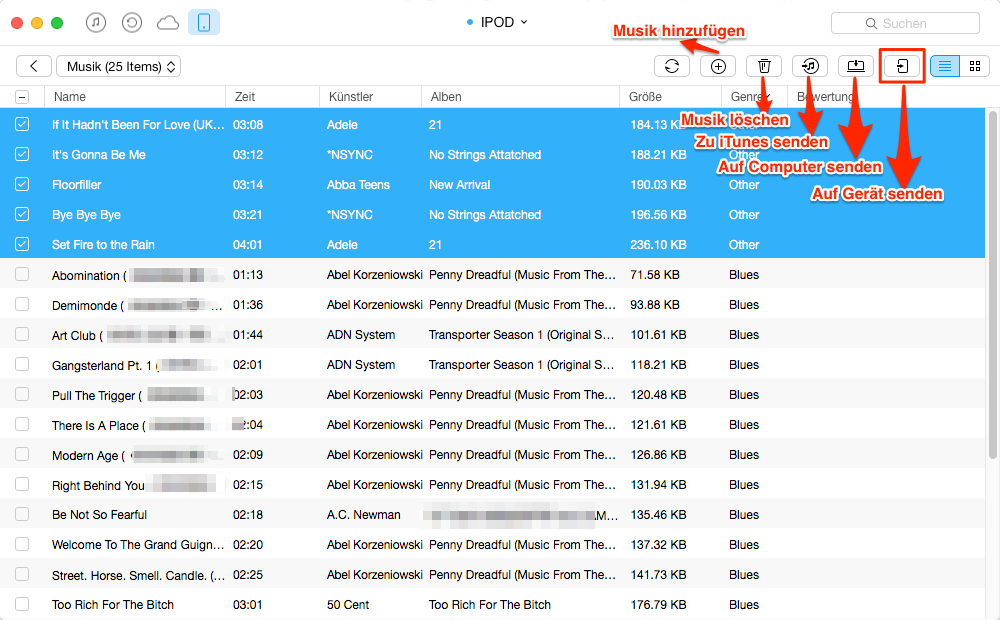Click A.C. Newman artist cell
This screenshot has width=1000, height=620.
(x=364, y=515)
